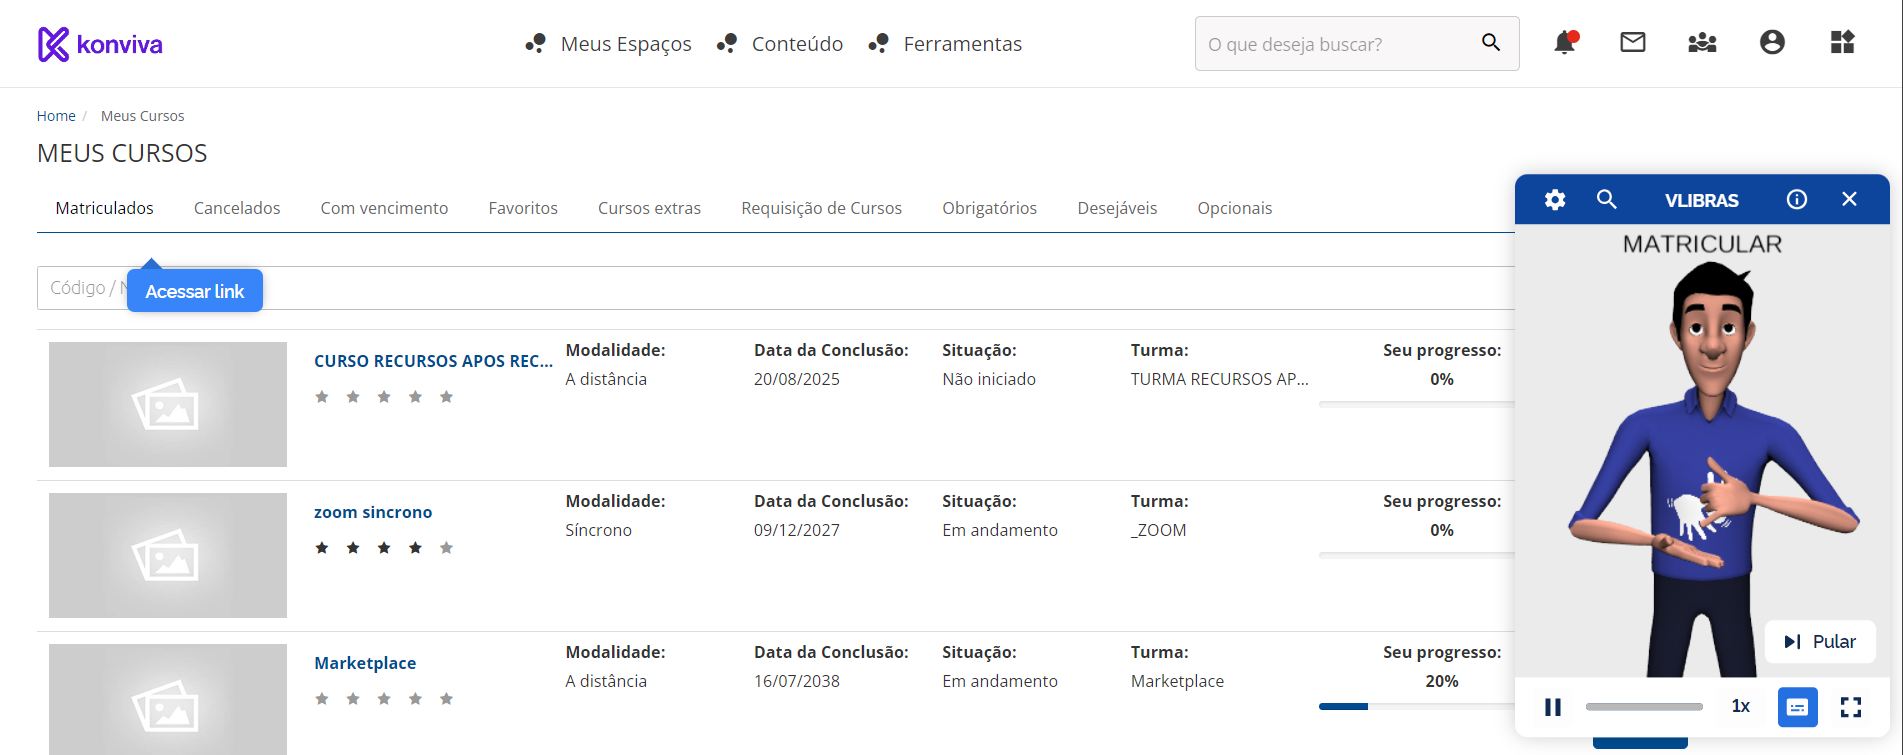The width and height of the screenshot is (1903, 755).
Task: Pause the VLibras avatar animation
Action: point(1553,707)
